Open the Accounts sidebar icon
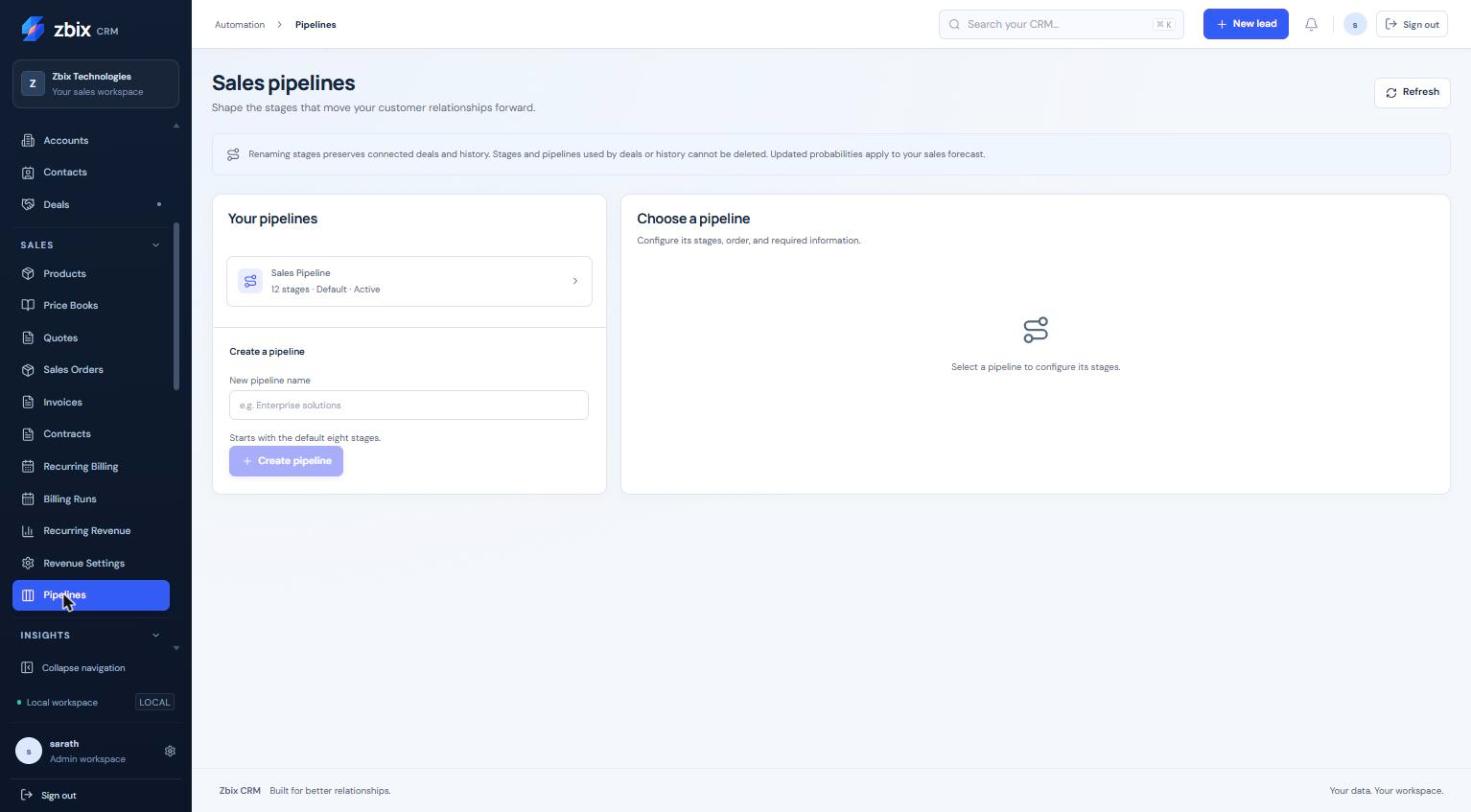This screenshot has height=812, width=1471. coord(28,140)
